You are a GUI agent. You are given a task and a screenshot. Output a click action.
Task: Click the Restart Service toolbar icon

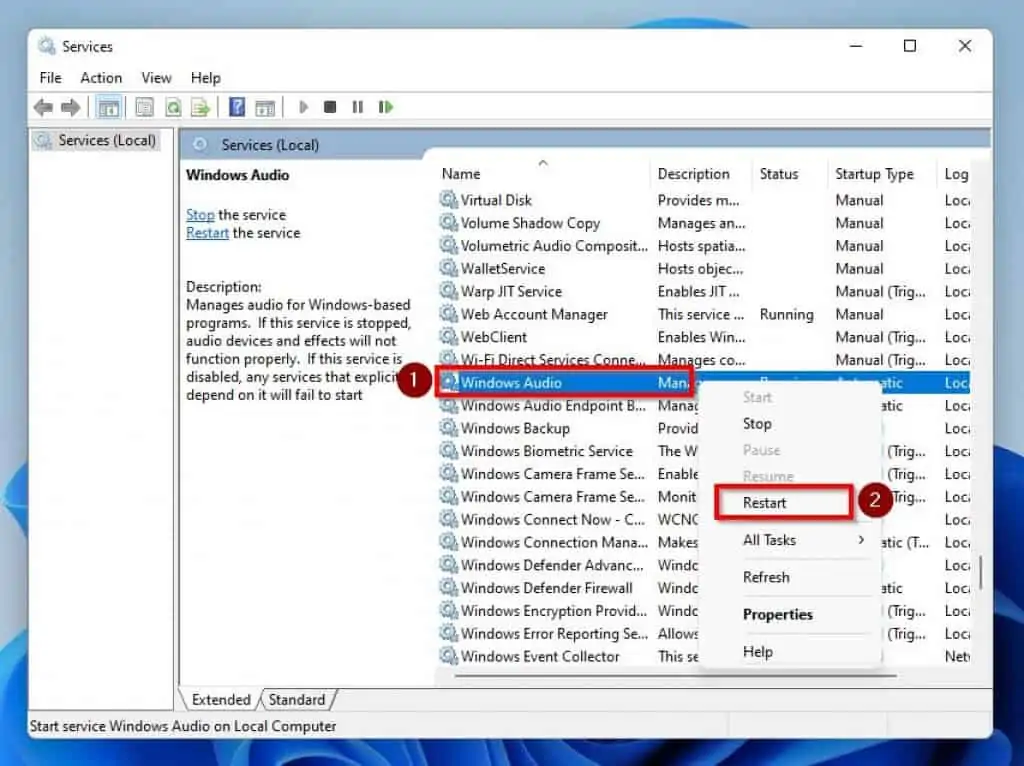pos(386,107)
